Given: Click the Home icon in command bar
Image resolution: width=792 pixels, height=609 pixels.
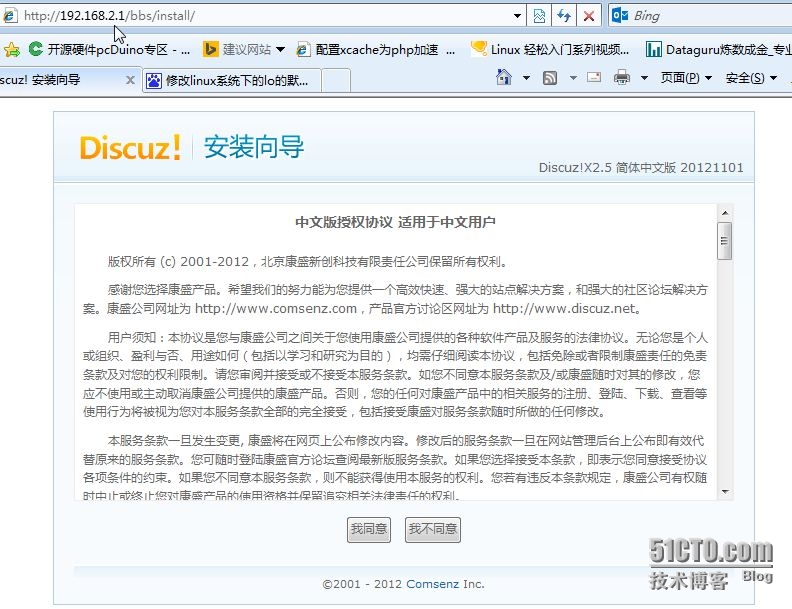Looking at the screenshot, I should click(504, 78).
